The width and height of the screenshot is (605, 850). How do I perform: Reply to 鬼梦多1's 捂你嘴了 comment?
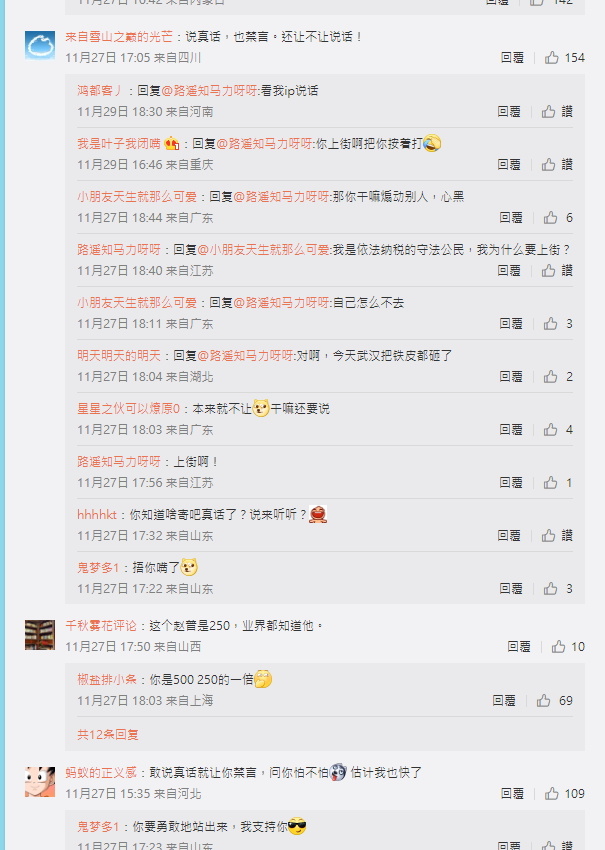pyautogui.click(x=511, y=588)
